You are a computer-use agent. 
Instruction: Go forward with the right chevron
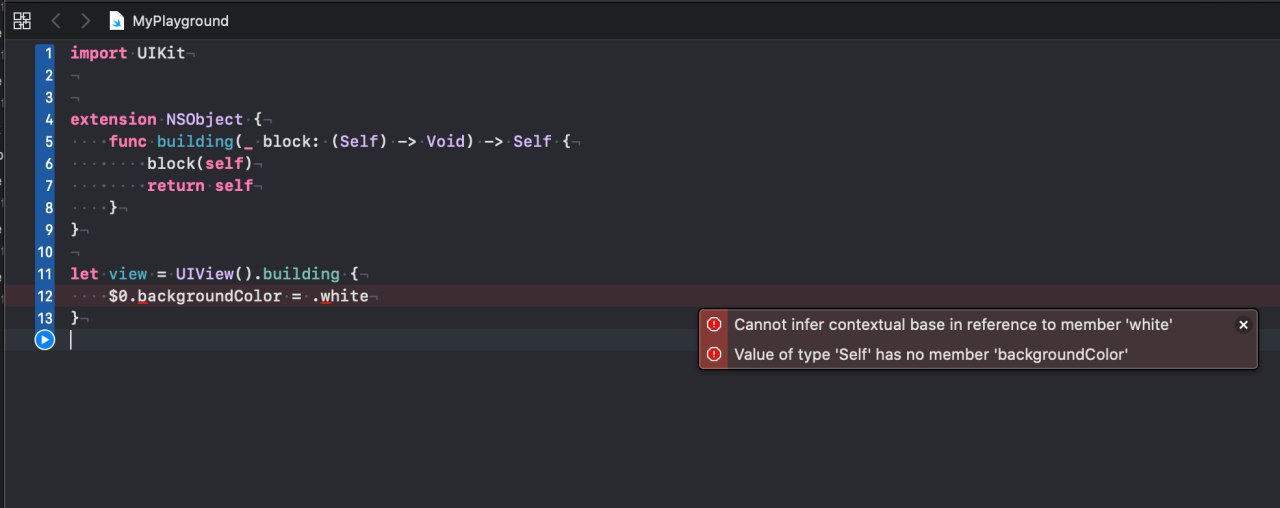(86, 20)
